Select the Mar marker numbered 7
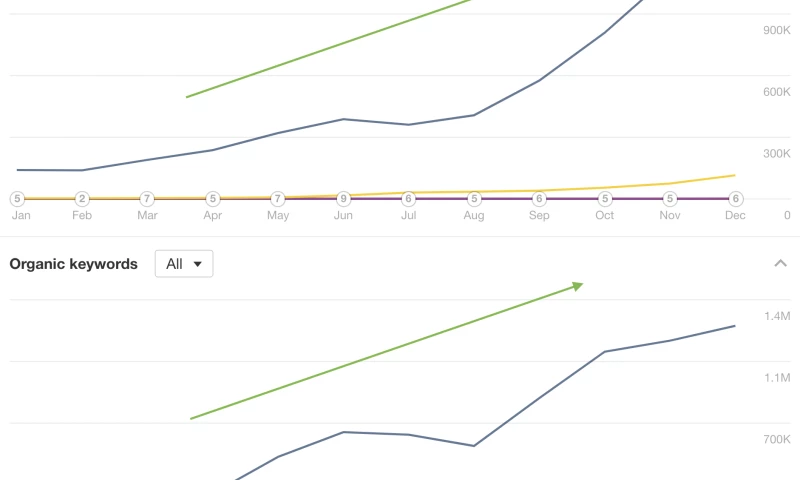 click(147, 198)
